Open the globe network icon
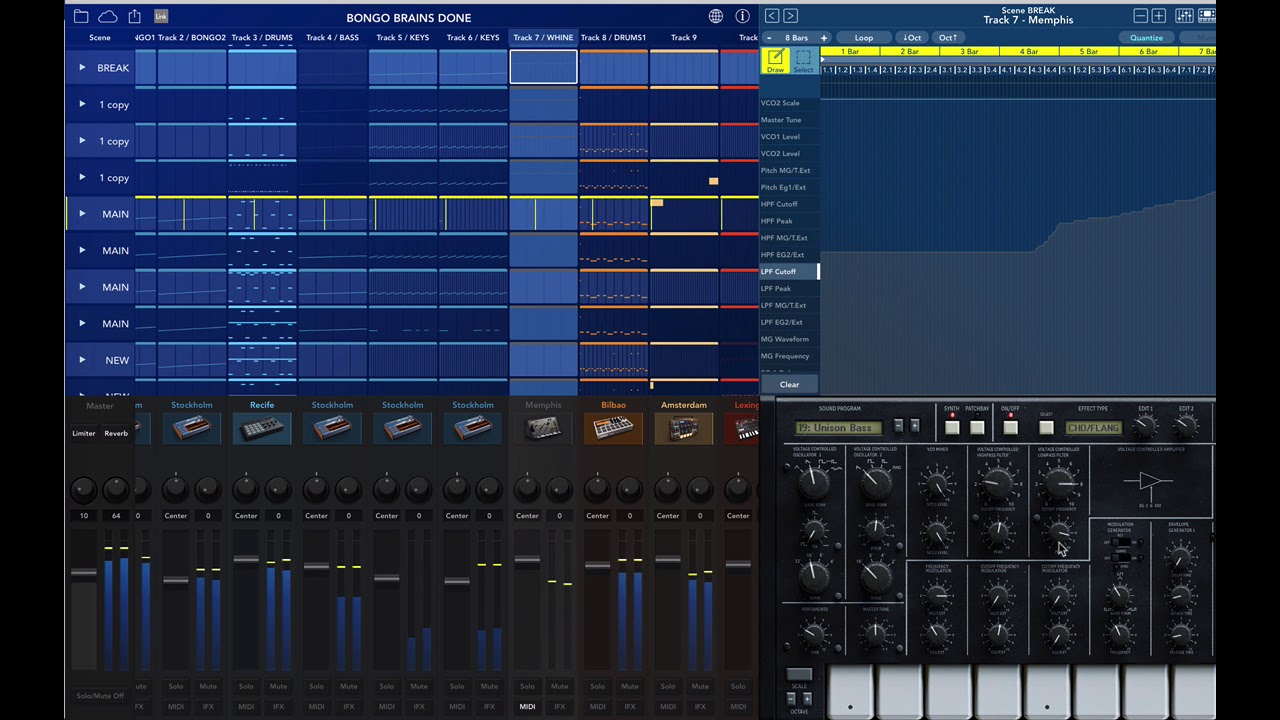This screenshot has height=720, width=1280. pyautogui.click(x=716, y=17)
